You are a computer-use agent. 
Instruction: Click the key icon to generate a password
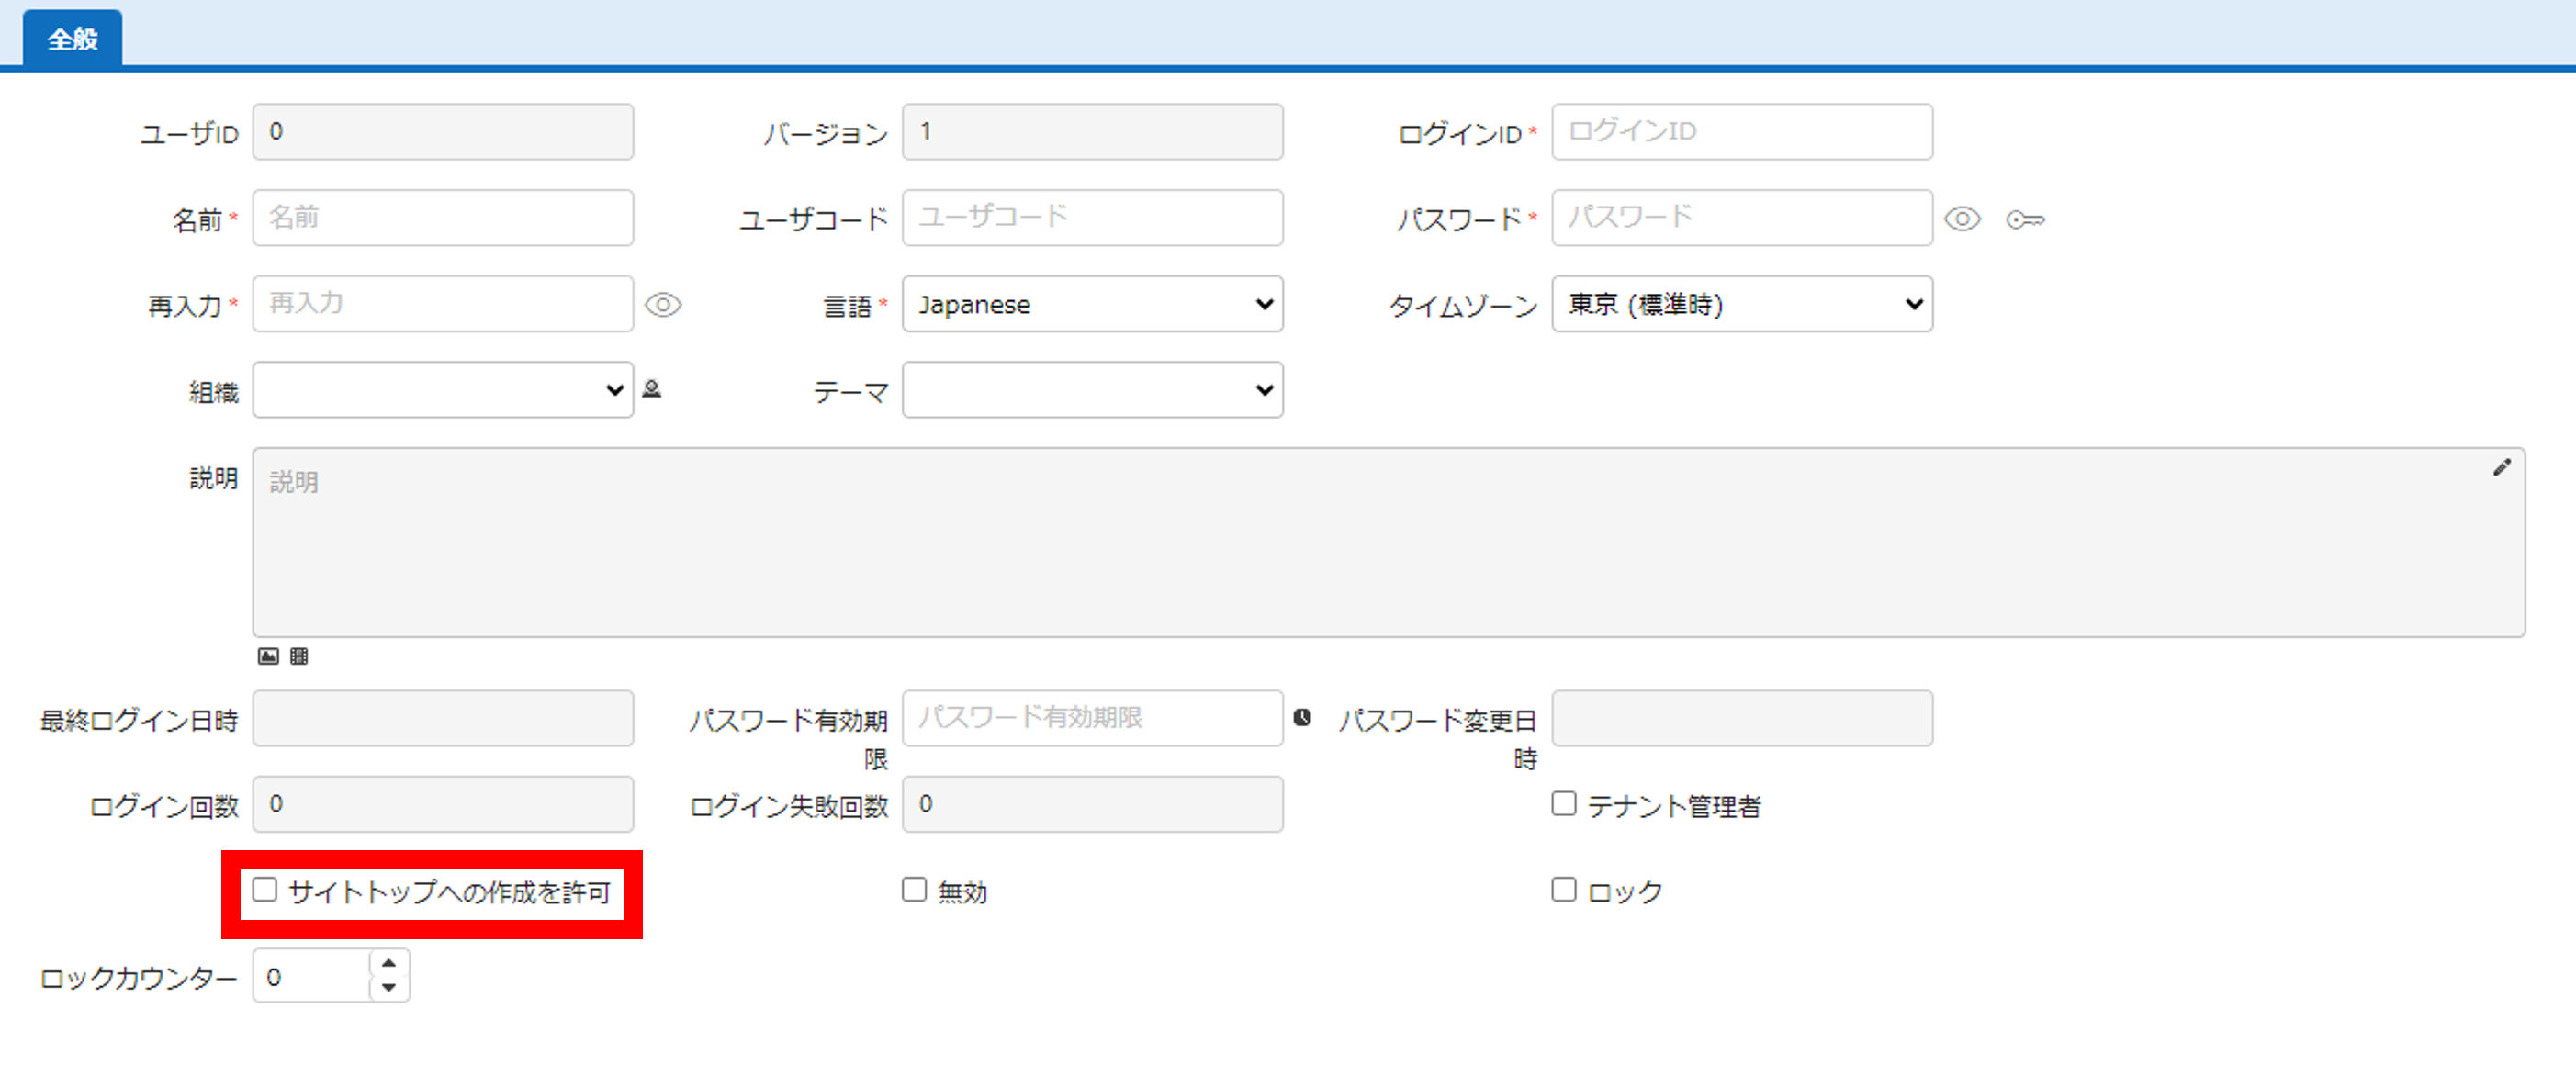2025,219
